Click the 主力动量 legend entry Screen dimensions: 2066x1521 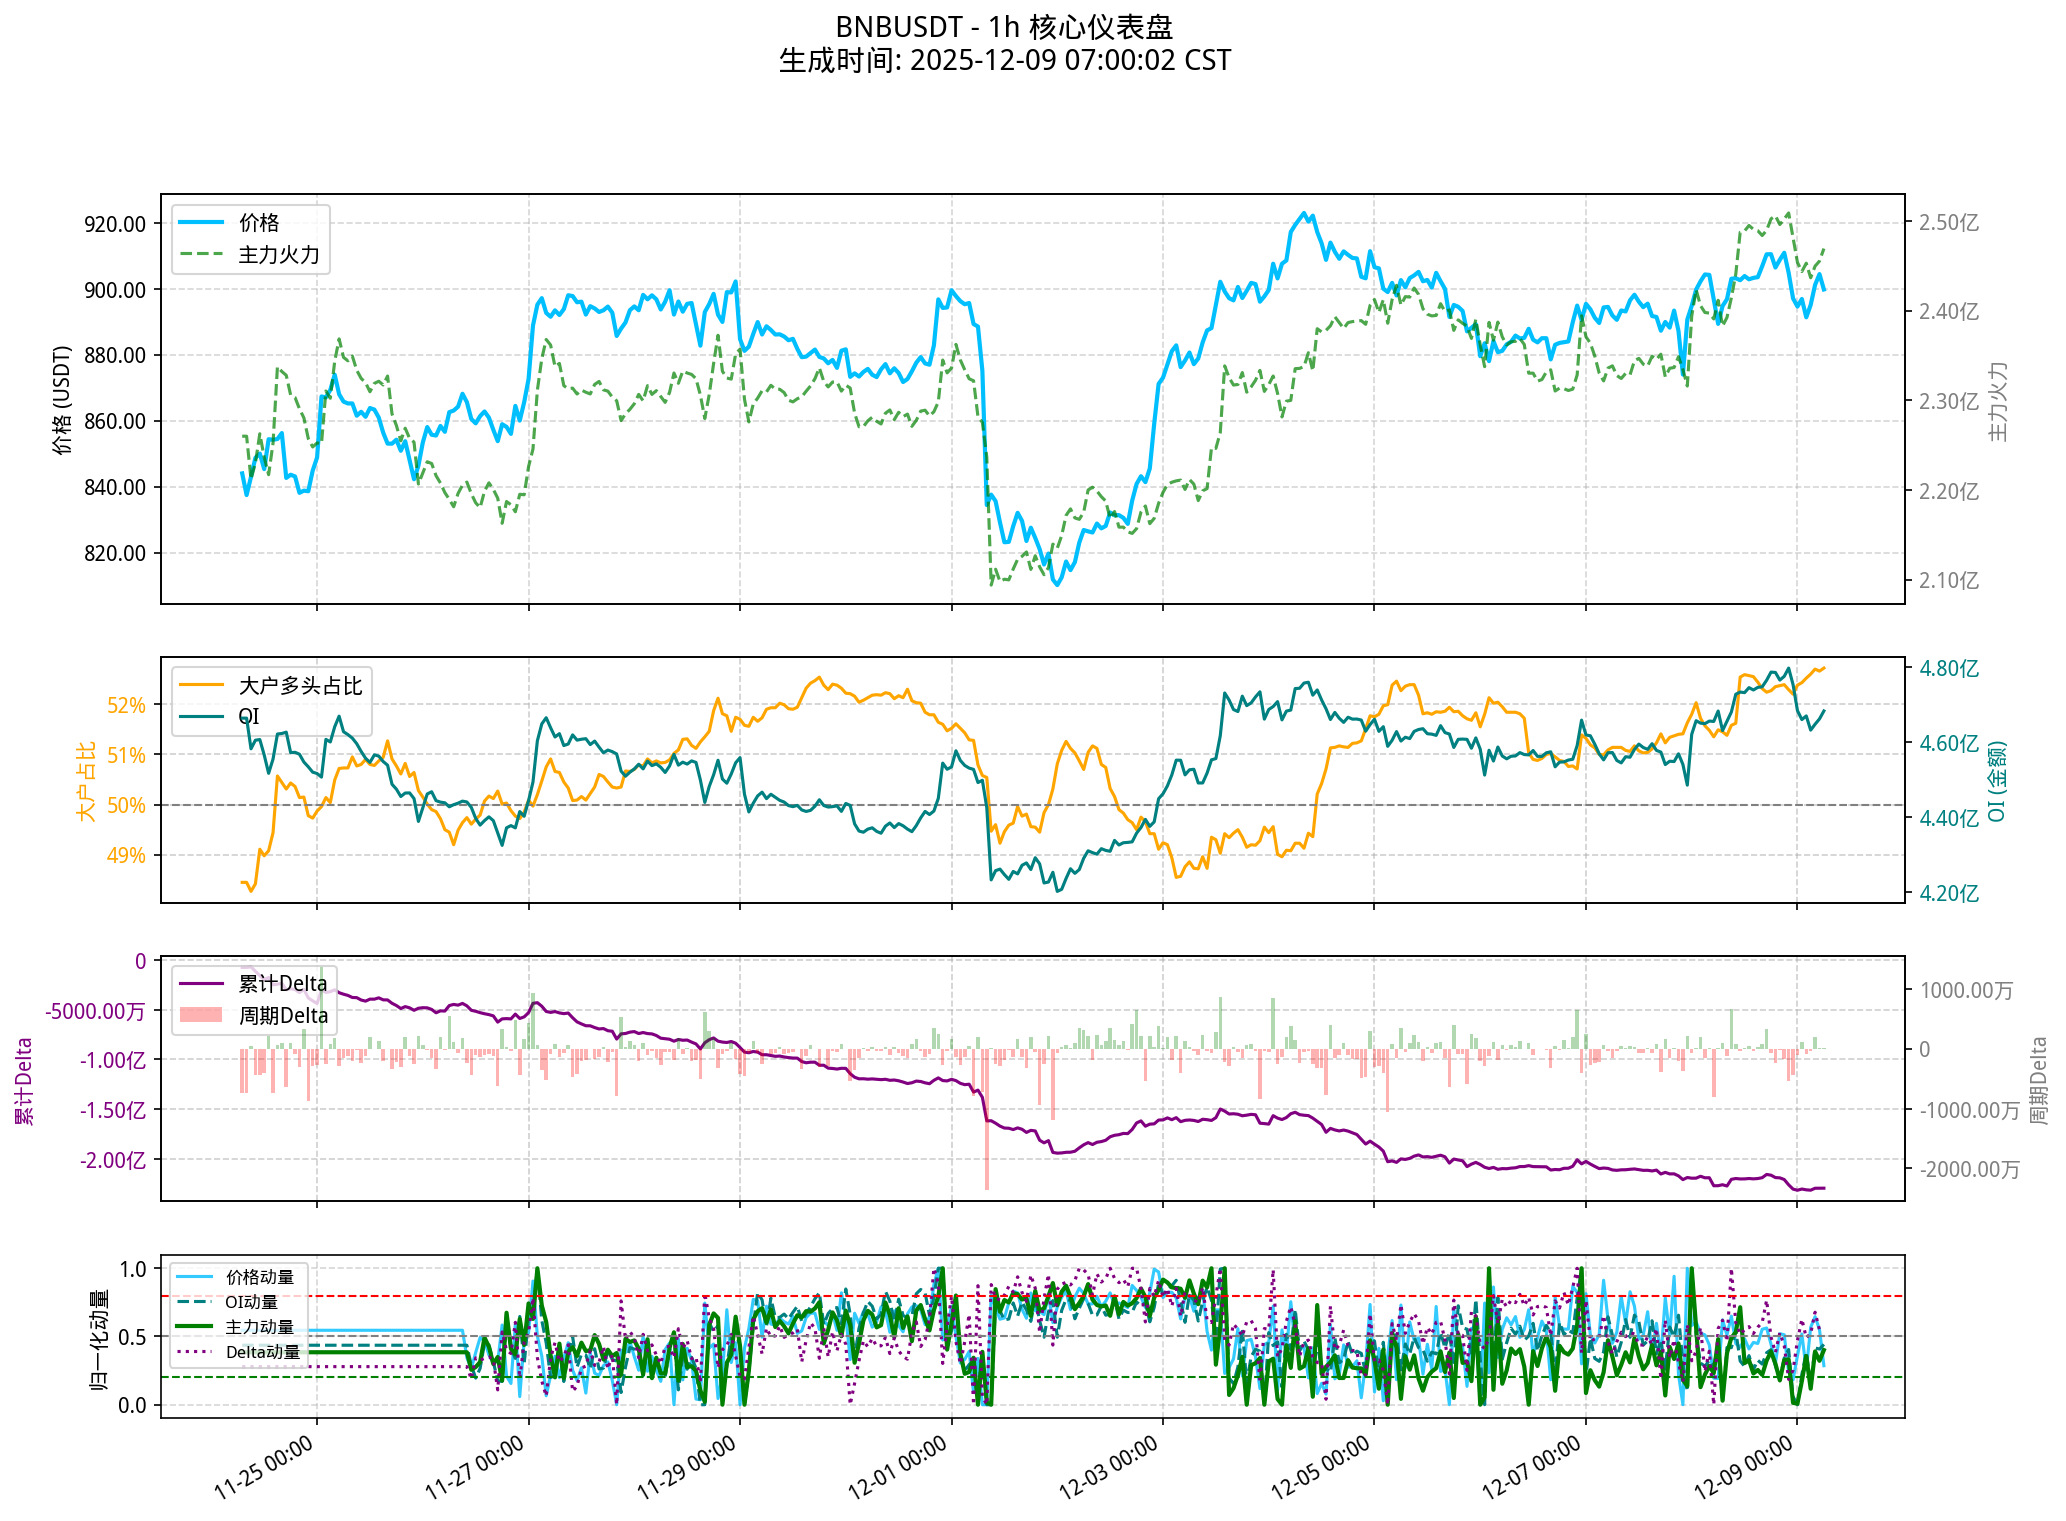point(259,1327)
